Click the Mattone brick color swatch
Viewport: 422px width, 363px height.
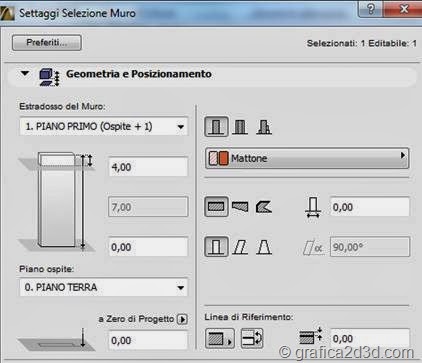coord(219,158)
